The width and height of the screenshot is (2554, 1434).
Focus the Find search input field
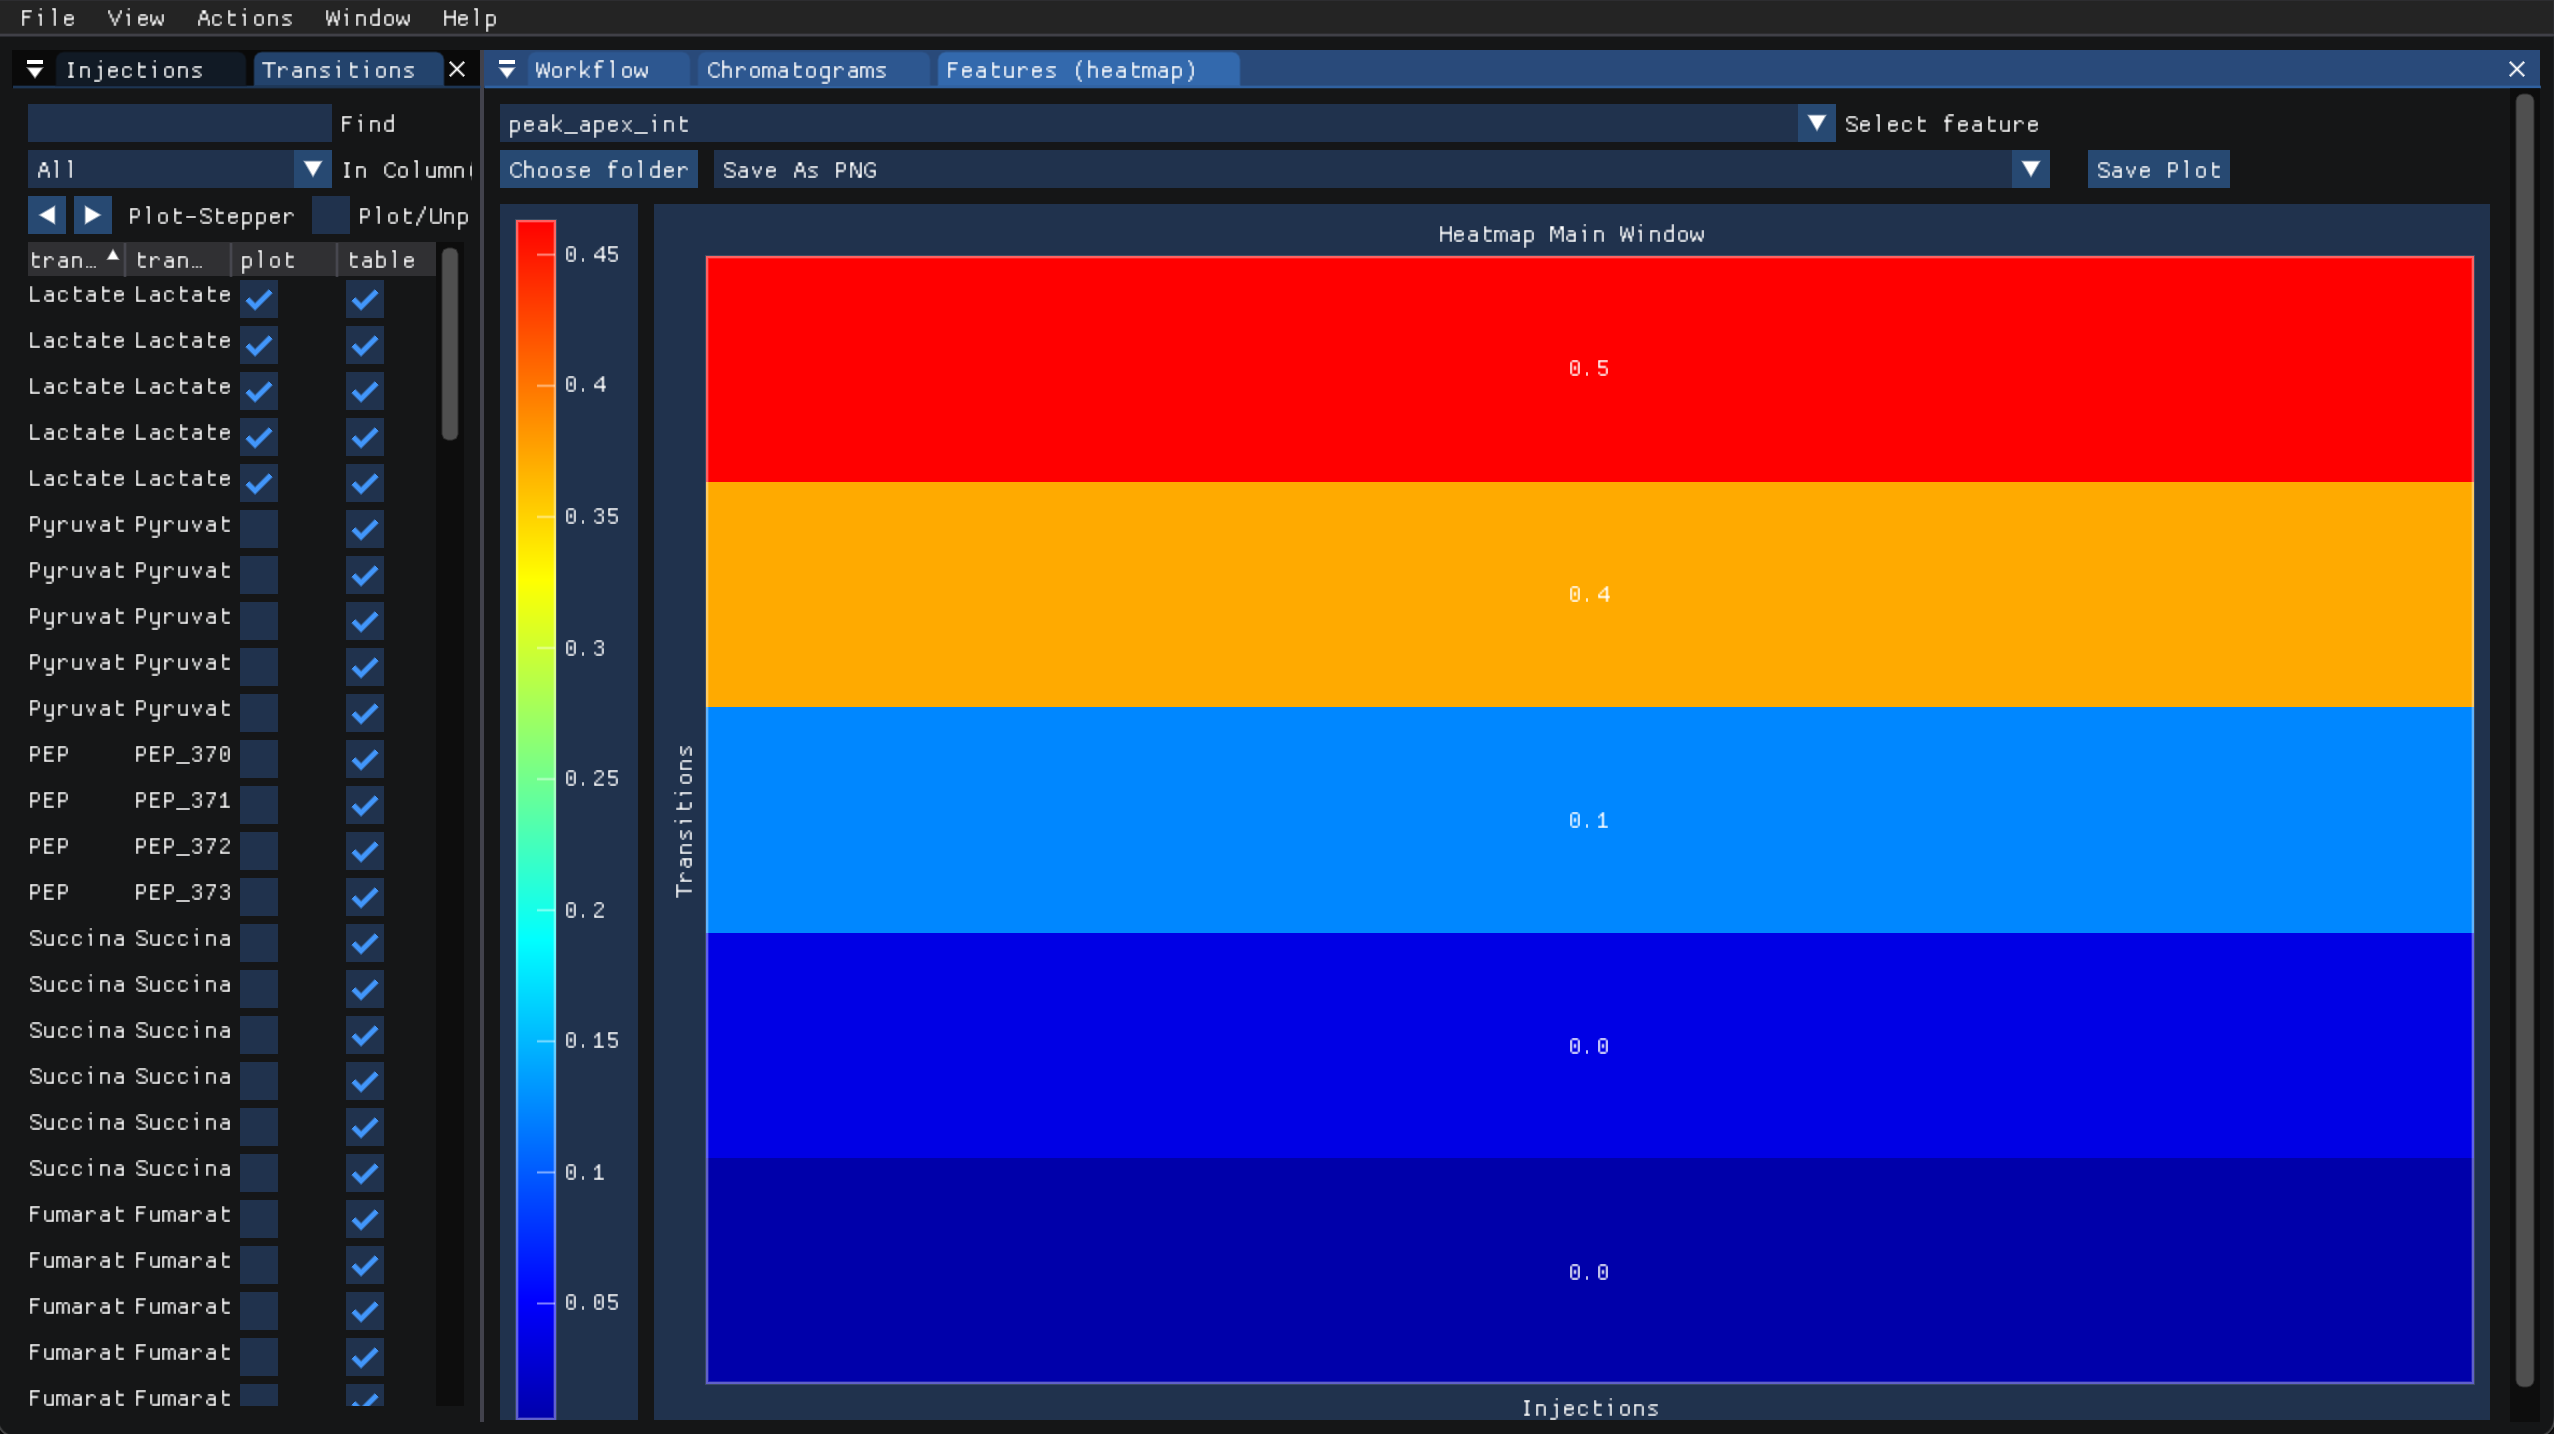click(180, 123)
